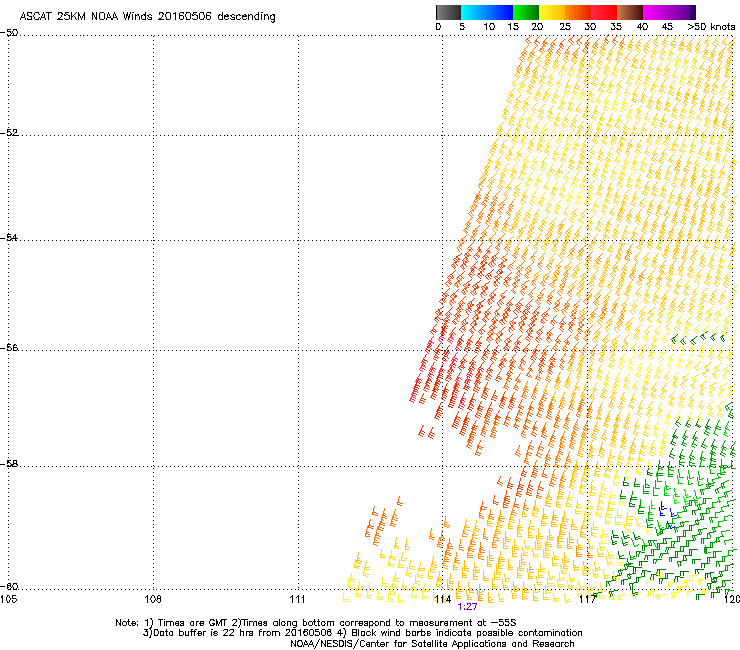Screen dimensions: 740x650
Task: Click longitude label '114'
Action: [x=443, y=599]
